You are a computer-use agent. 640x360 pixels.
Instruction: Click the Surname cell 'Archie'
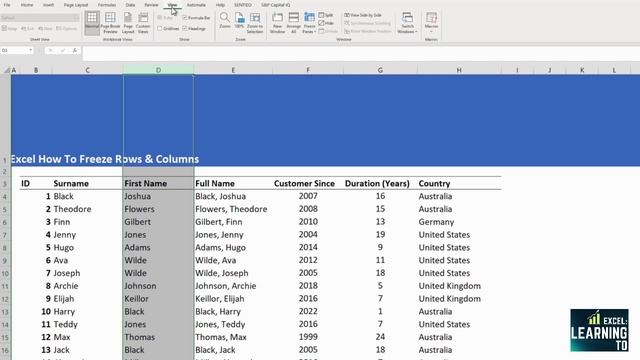(87, 286)
